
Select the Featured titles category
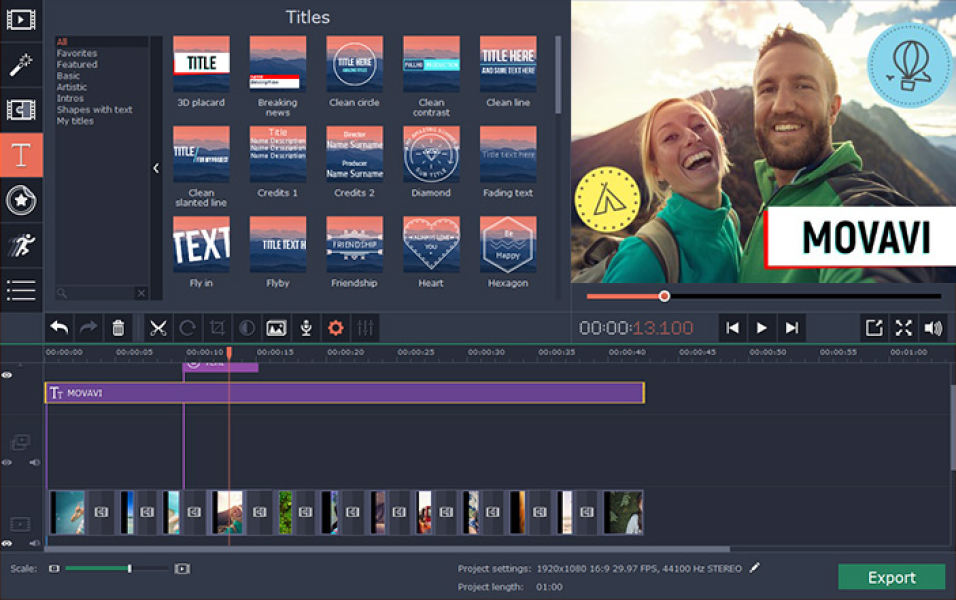pyautogui.click(x=77, y=64)
